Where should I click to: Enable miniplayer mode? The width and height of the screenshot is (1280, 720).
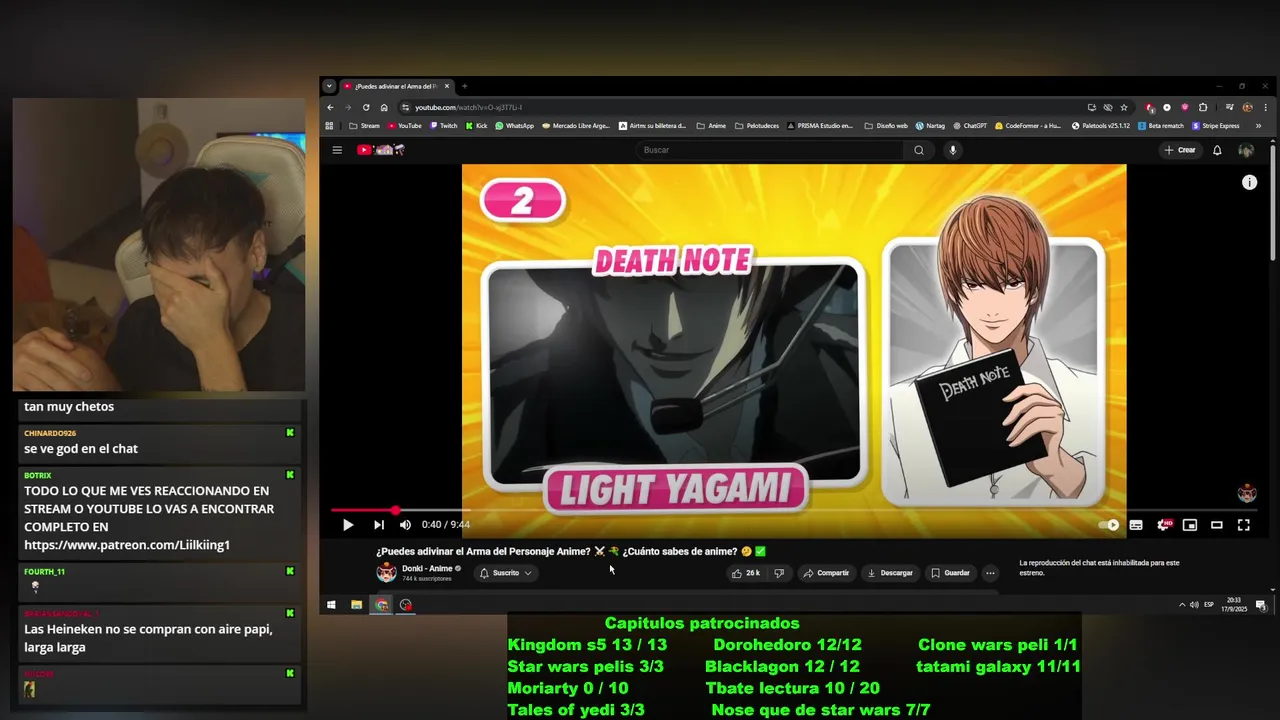pyautogui.click(x=1190, y=525)
